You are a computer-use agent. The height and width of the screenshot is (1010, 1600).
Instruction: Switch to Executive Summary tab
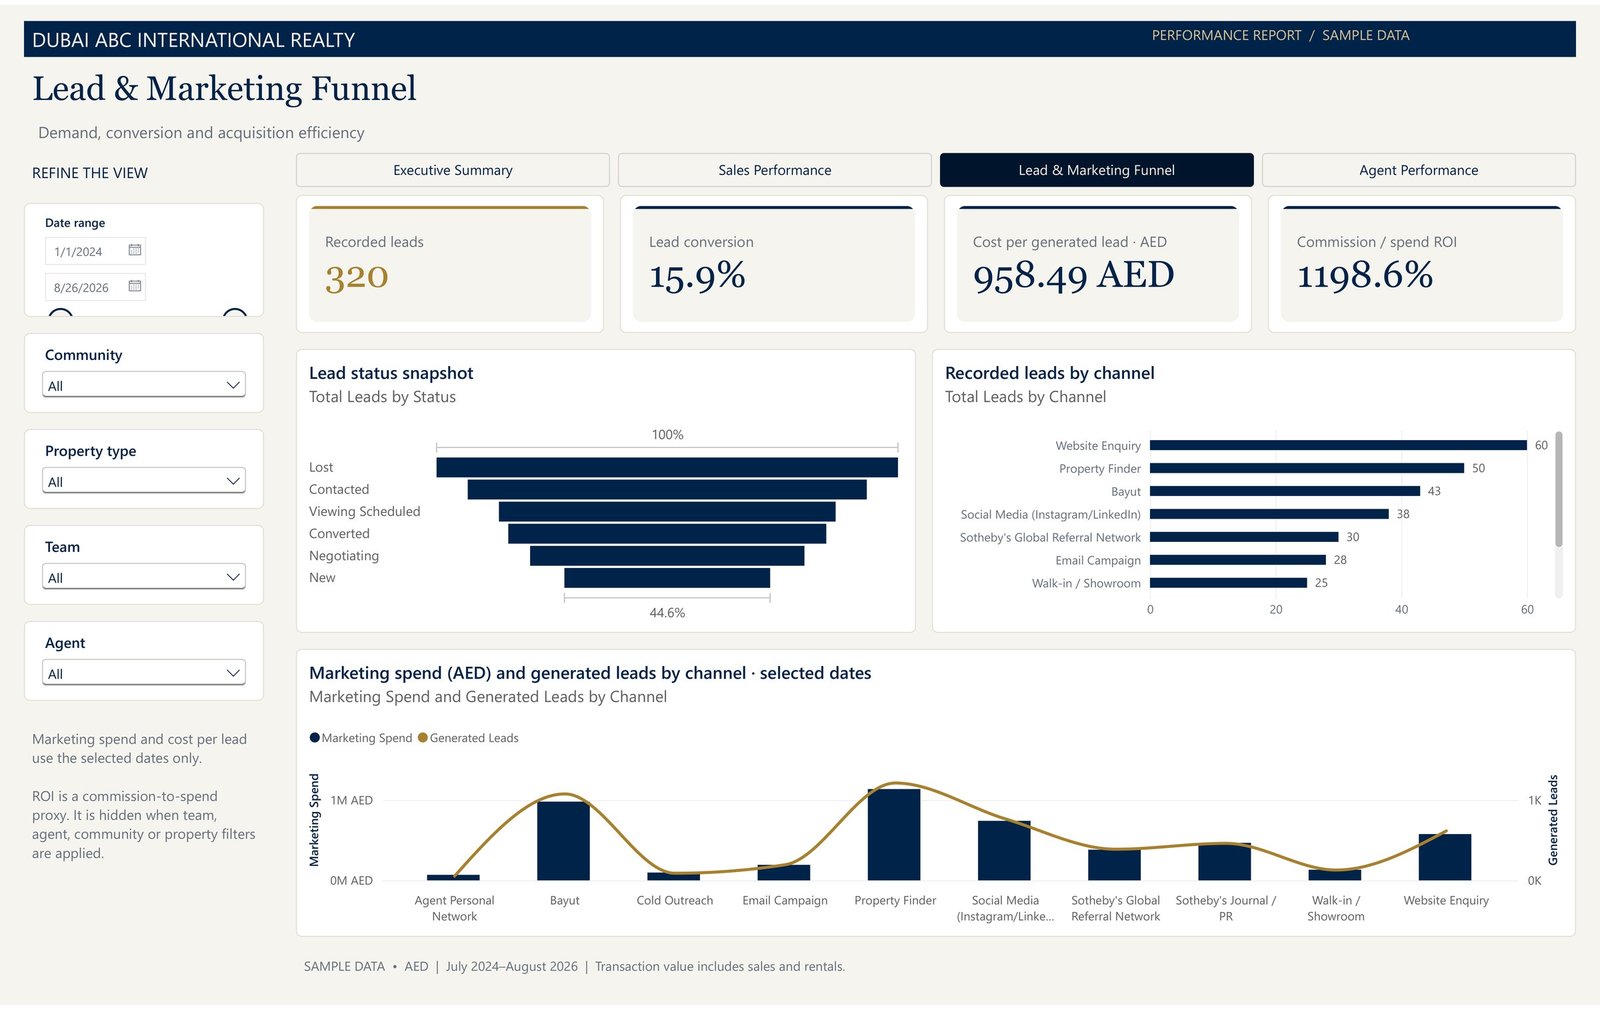[x=453, y=170]
